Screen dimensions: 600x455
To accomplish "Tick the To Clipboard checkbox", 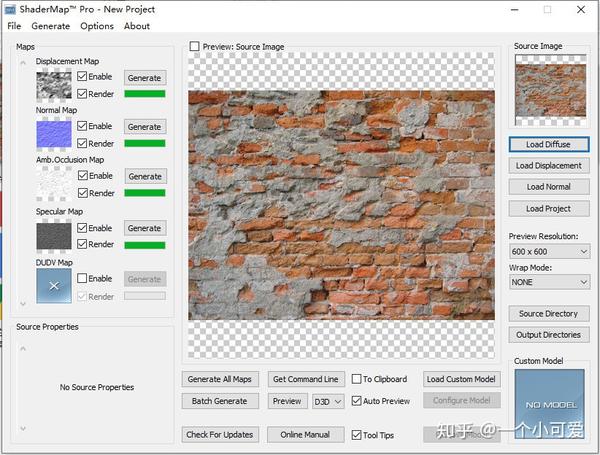I will 356,379.
